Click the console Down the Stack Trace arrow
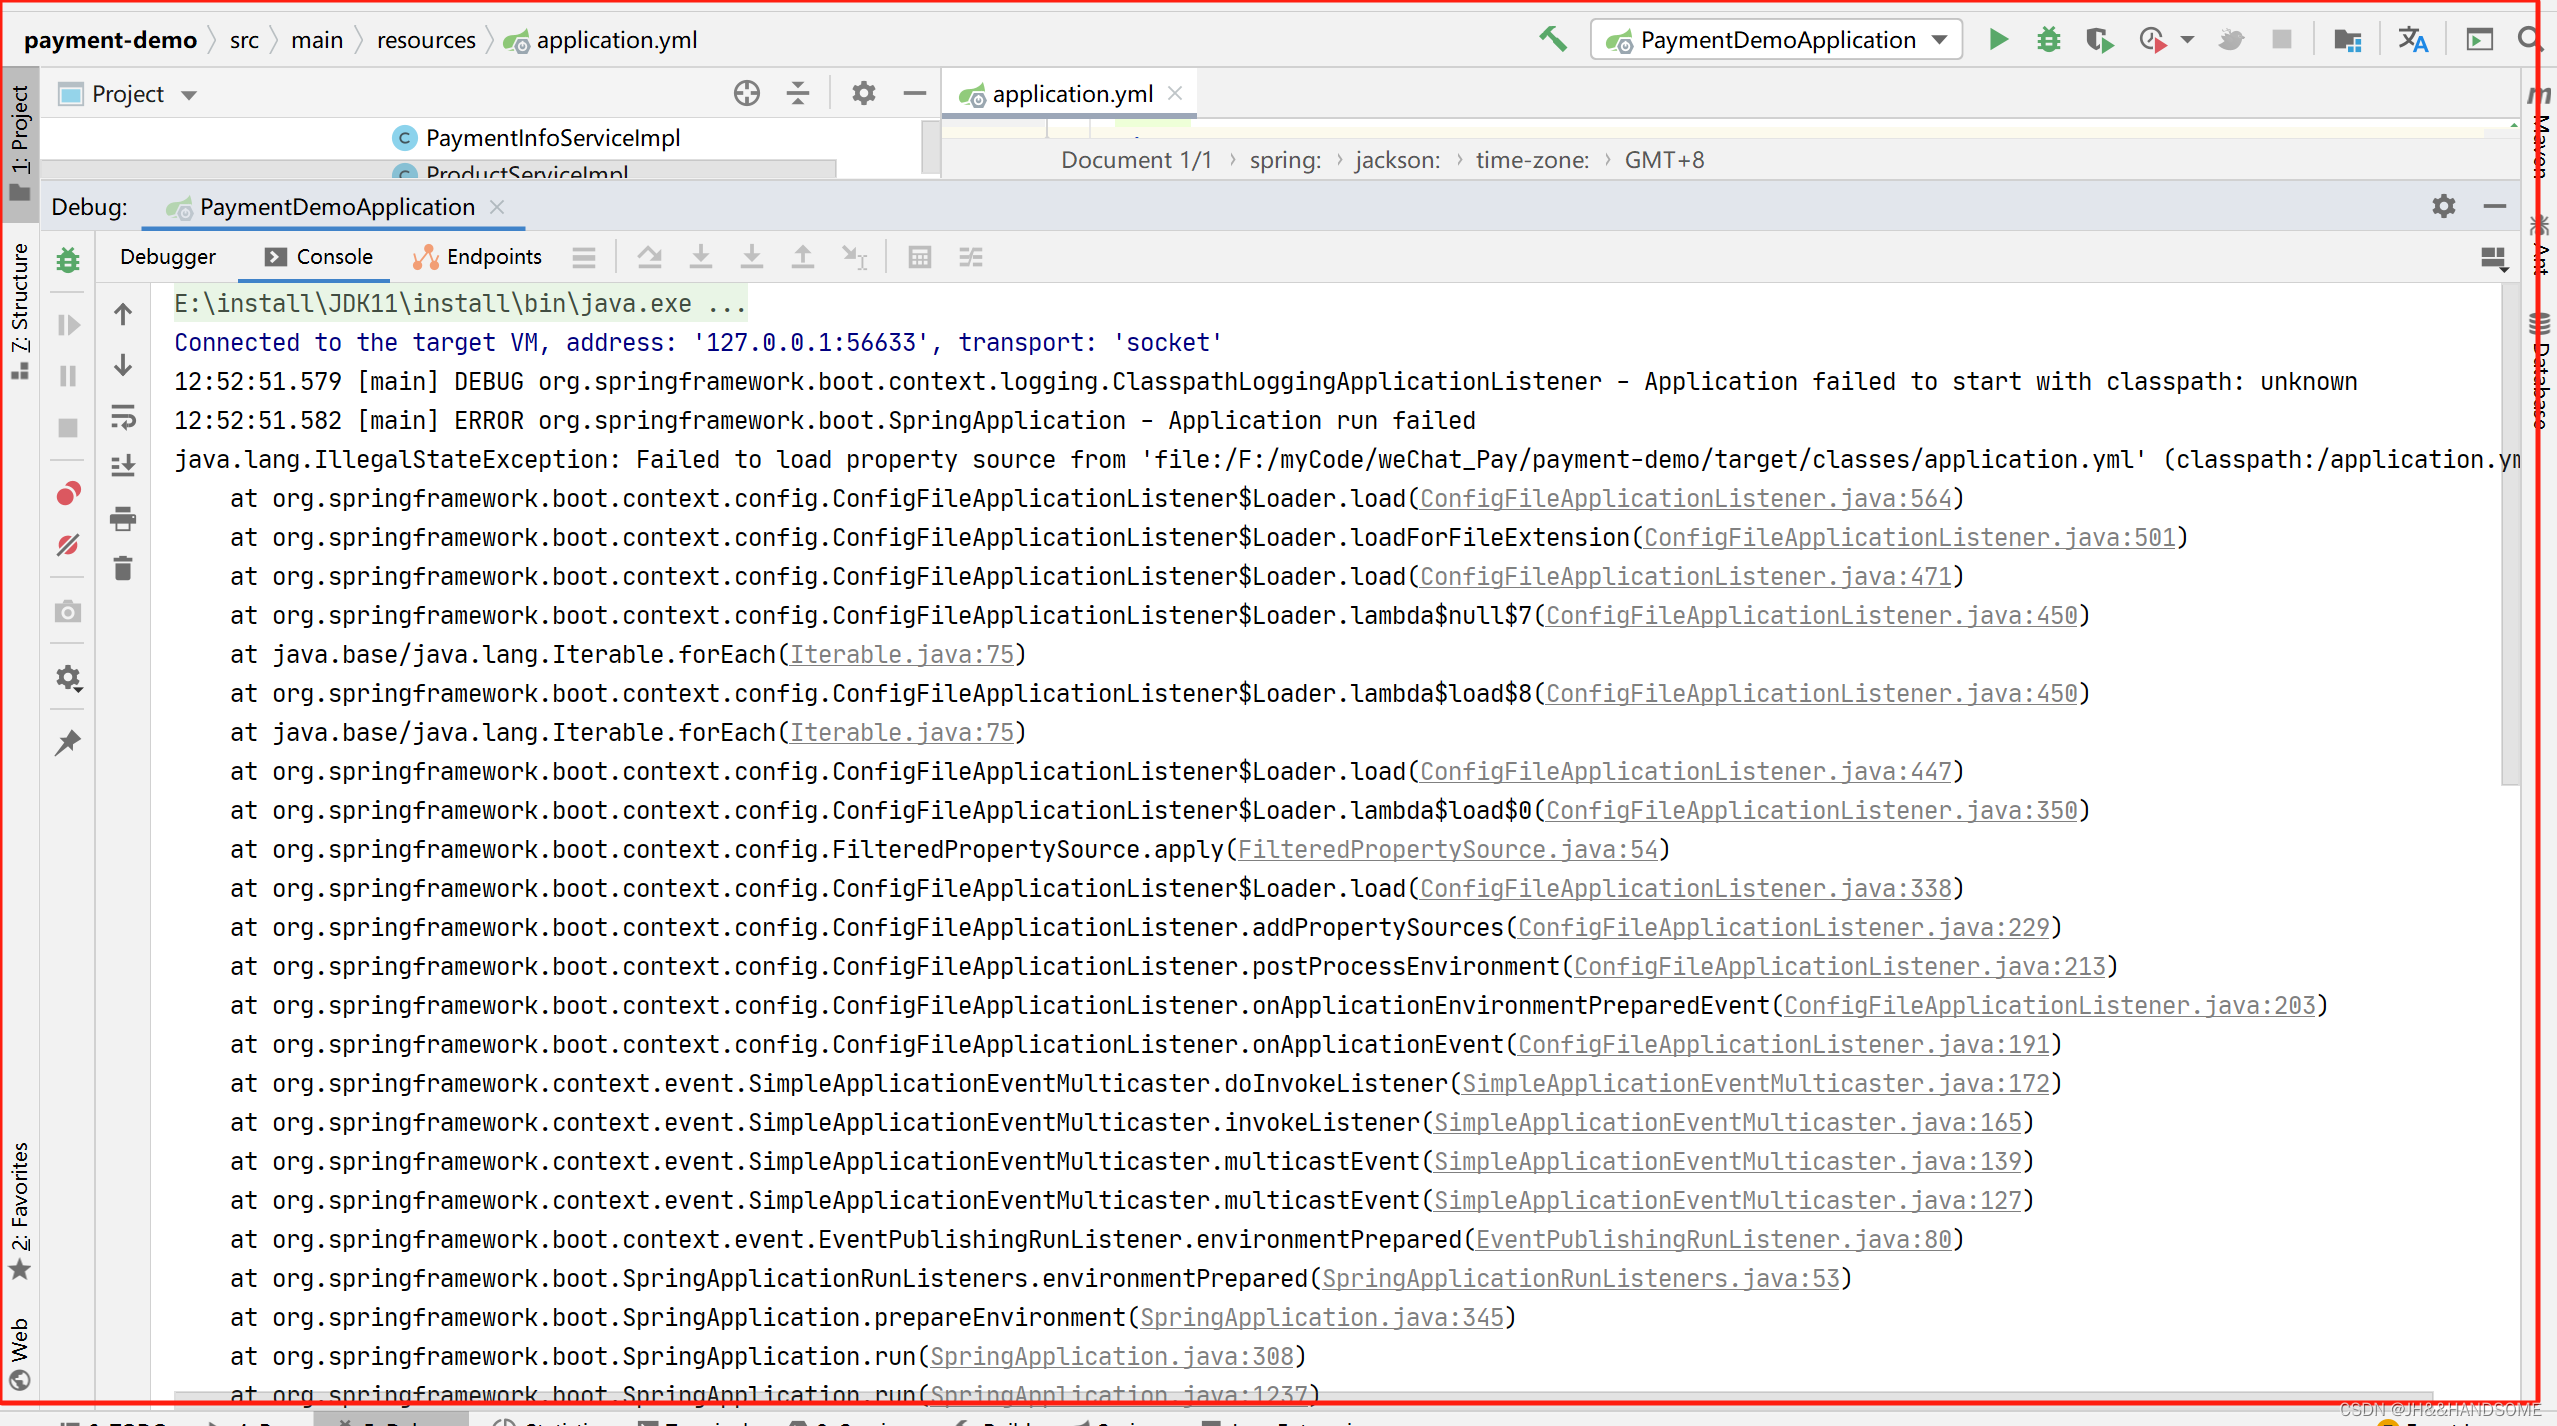 pos(123,365)
